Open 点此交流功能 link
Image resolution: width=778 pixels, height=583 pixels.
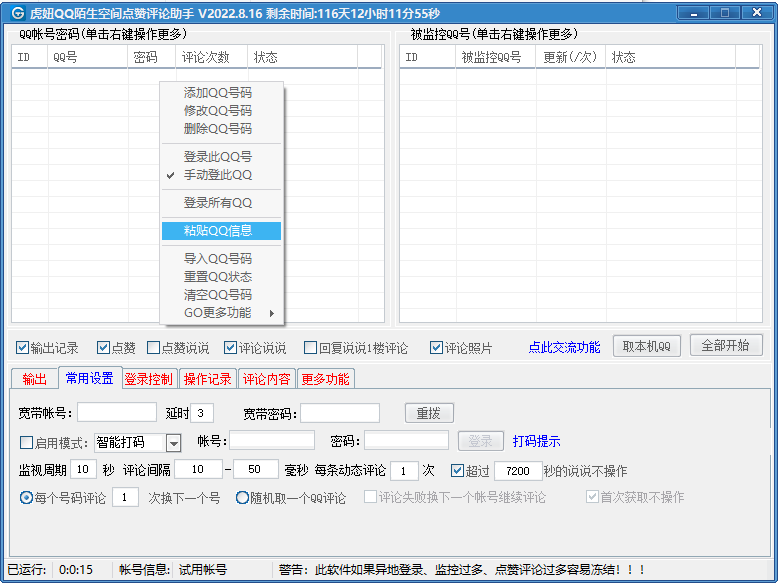[564, 347]
